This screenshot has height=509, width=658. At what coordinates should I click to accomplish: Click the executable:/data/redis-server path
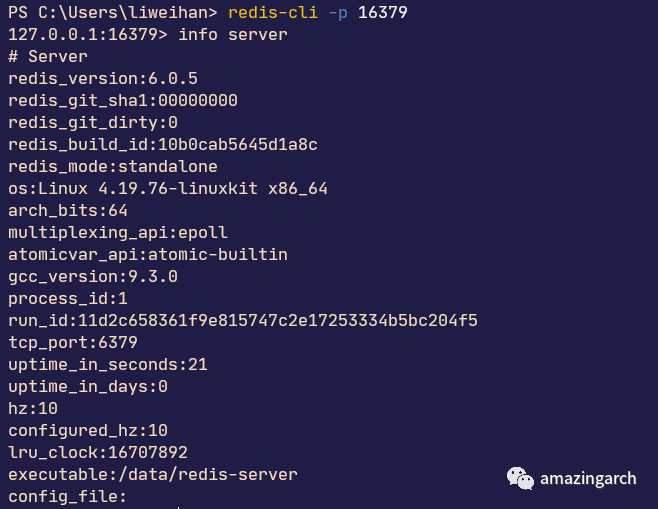[x=153, y=475]
